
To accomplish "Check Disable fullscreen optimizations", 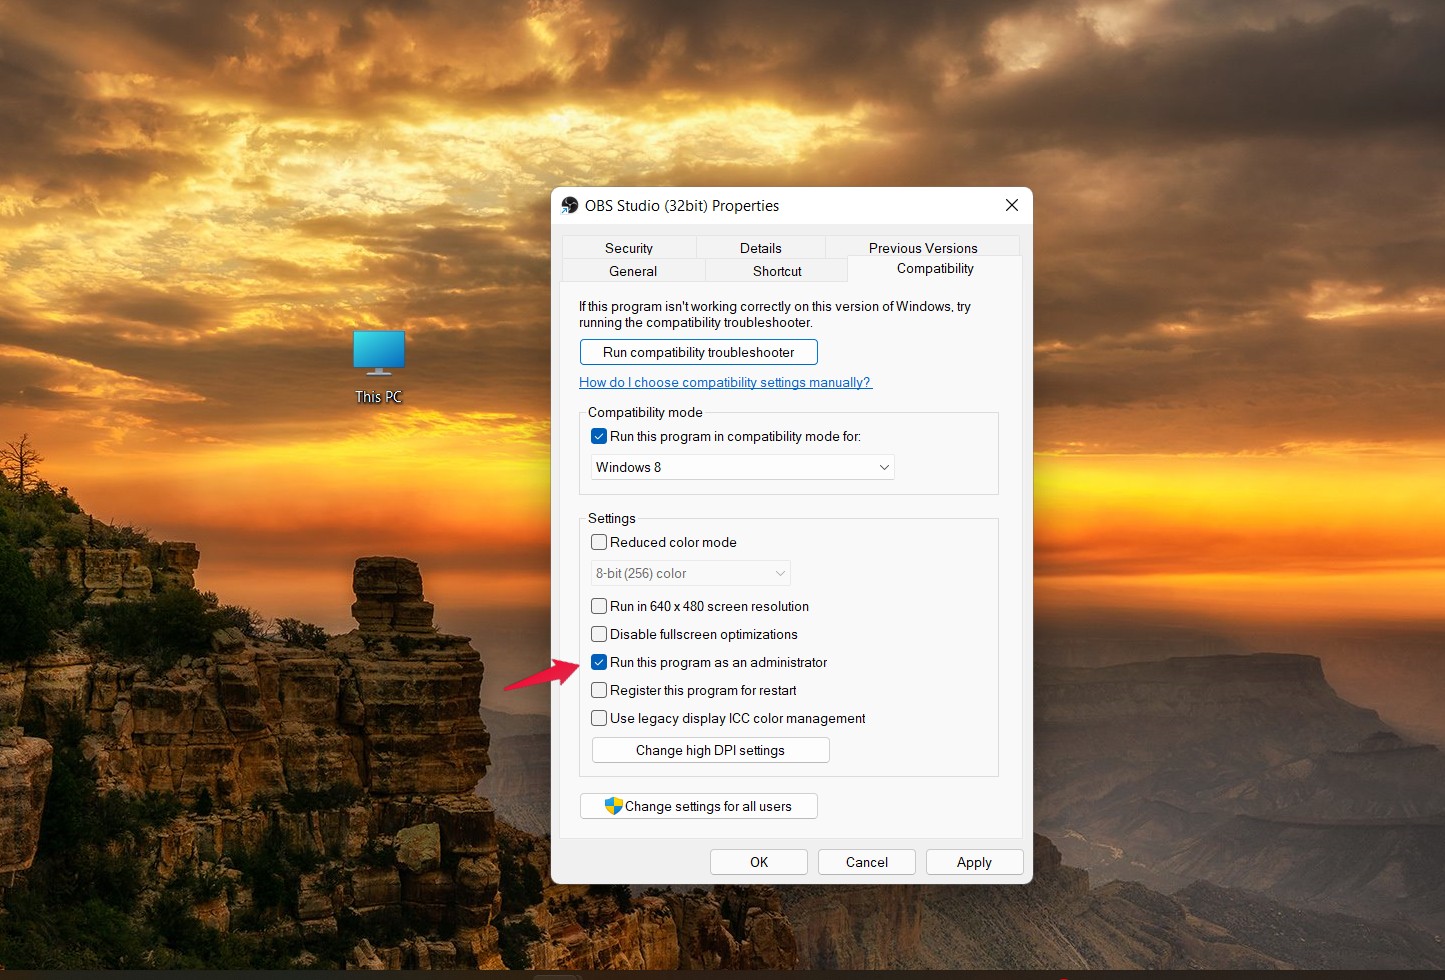I will [x=599, y=634].
